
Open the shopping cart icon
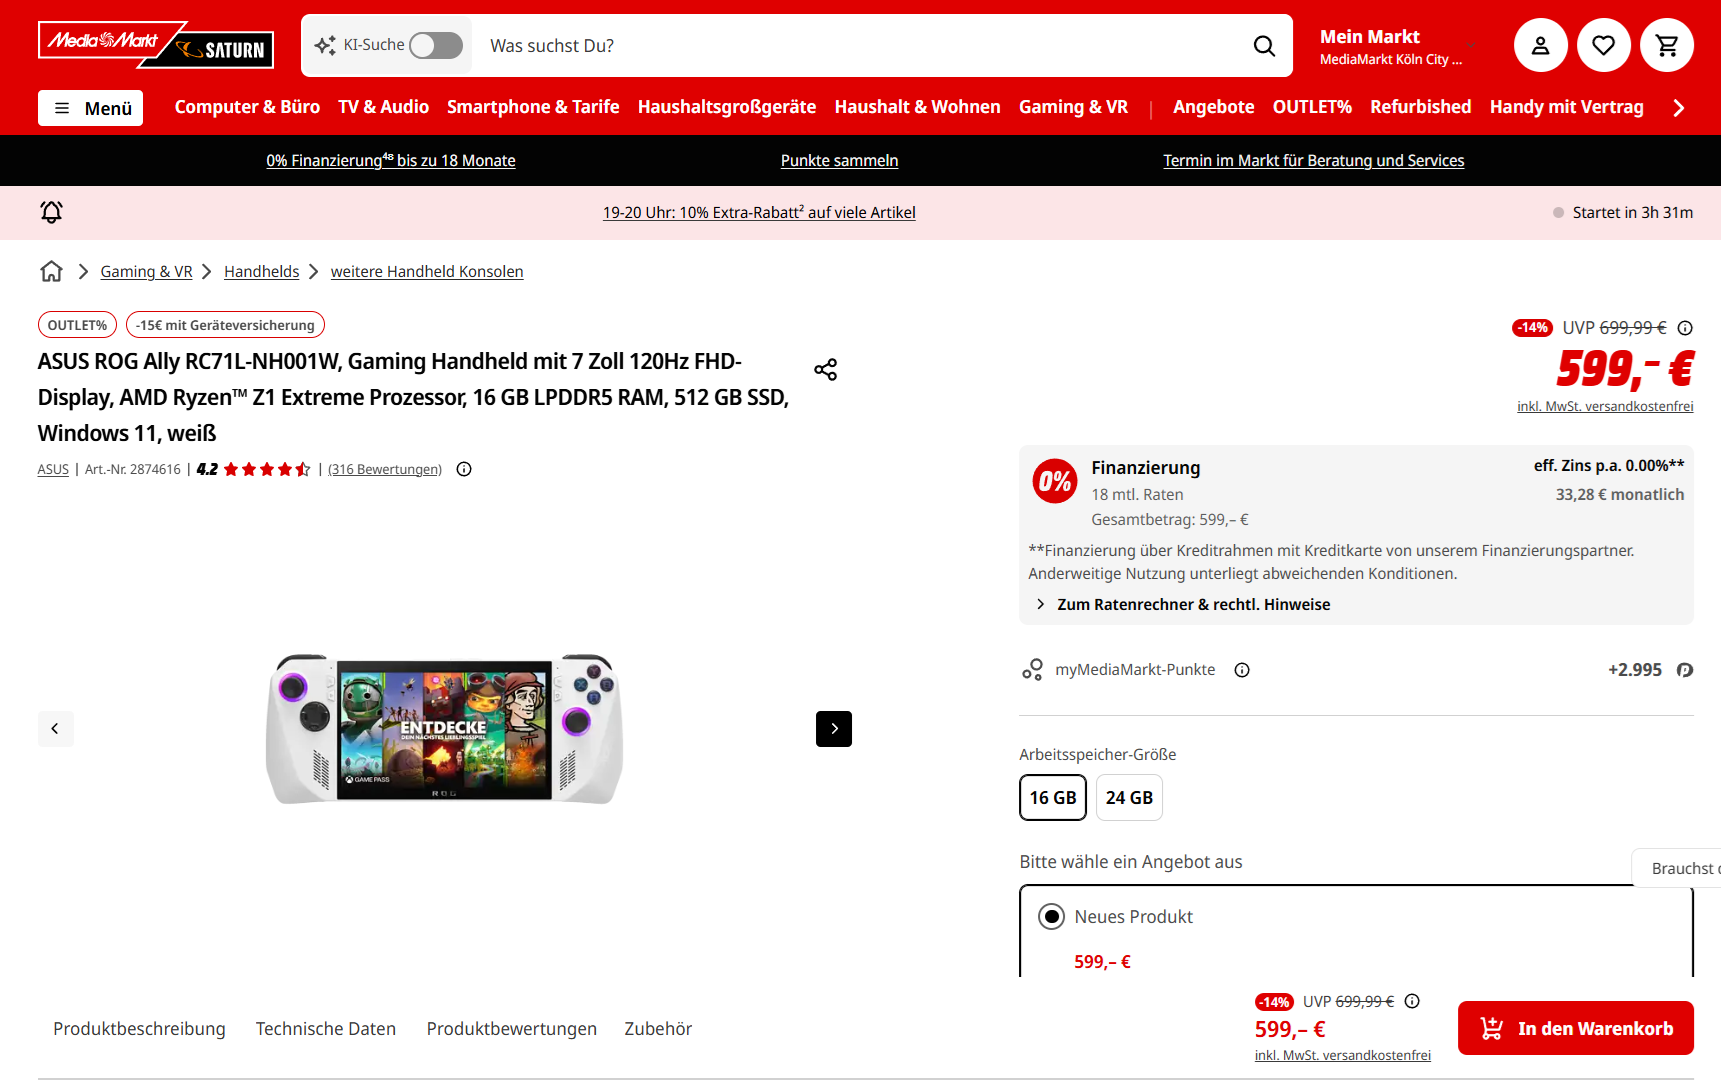(x=1666, y=45)
